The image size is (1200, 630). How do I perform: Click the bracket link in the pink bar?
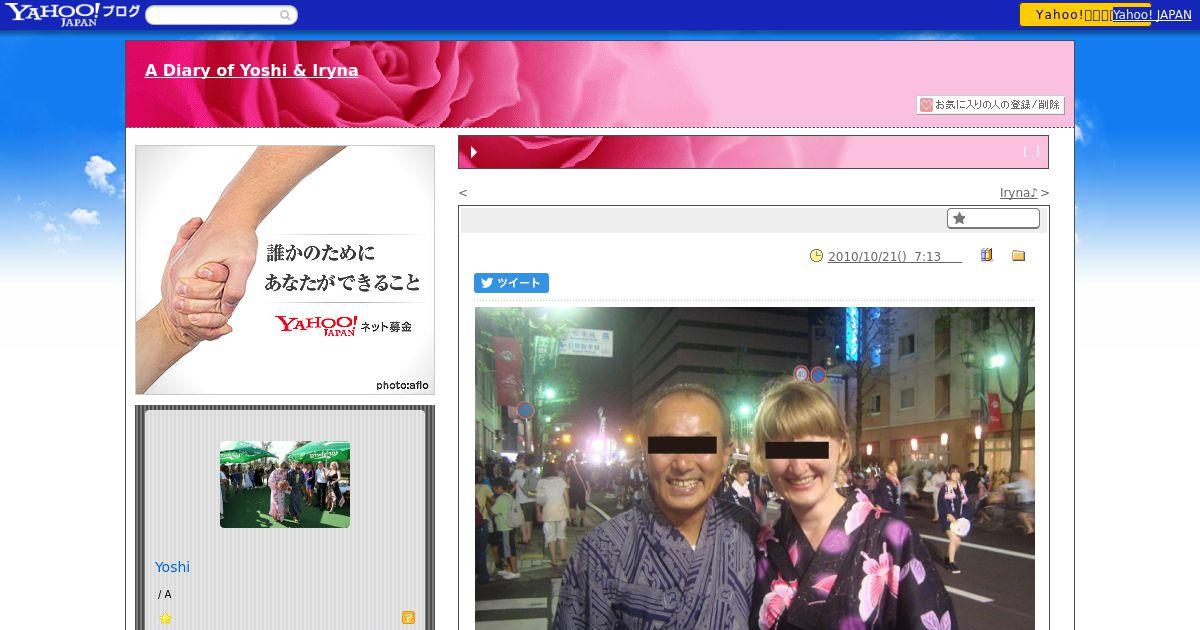1031,152
